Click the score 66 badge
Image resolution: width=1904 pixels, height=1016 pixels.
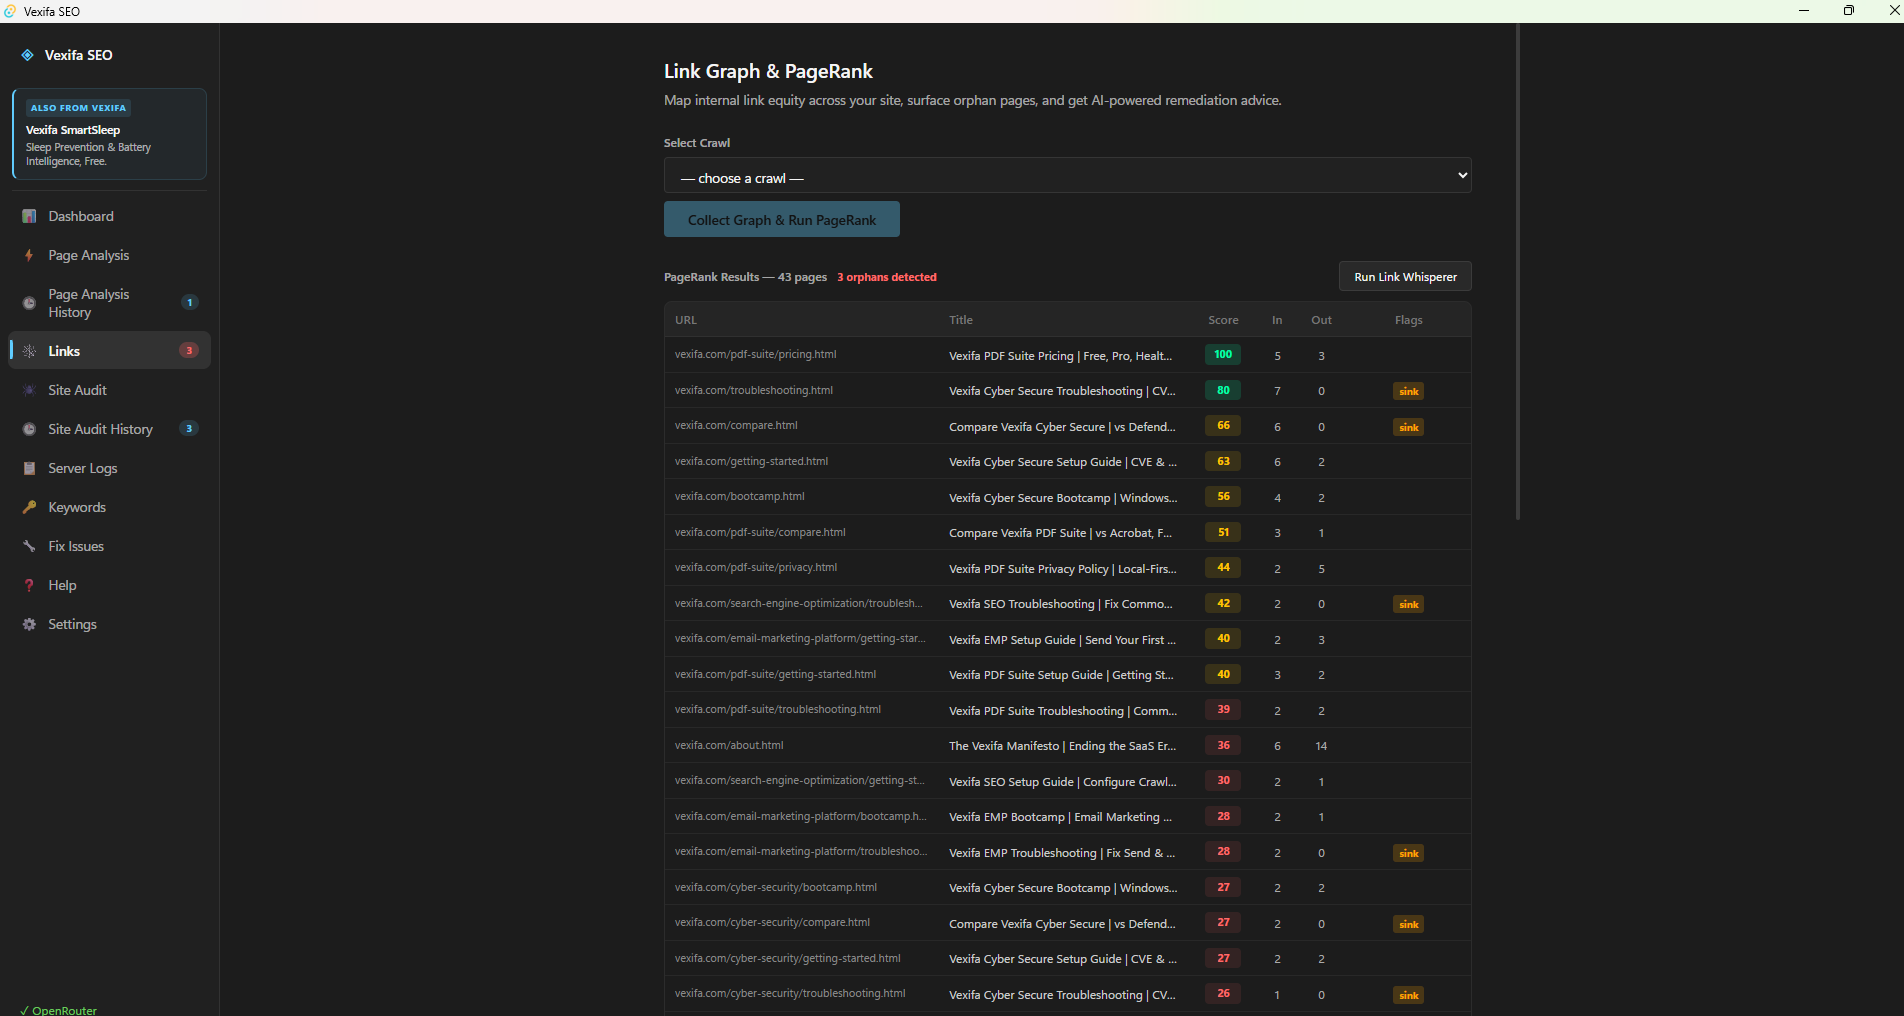point(1223,425)
